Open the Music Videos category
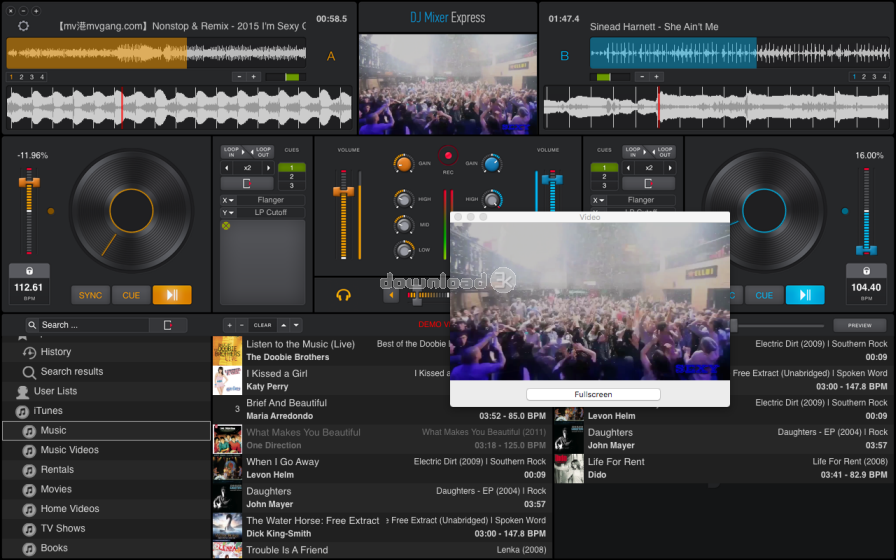 coord(69,450)
